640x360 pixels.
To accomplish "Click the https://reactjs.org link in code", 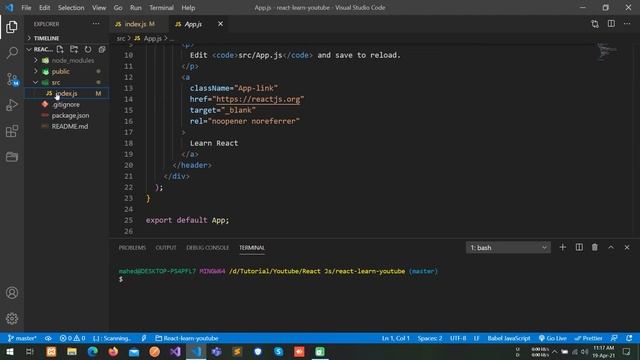I will pos(258,99).
